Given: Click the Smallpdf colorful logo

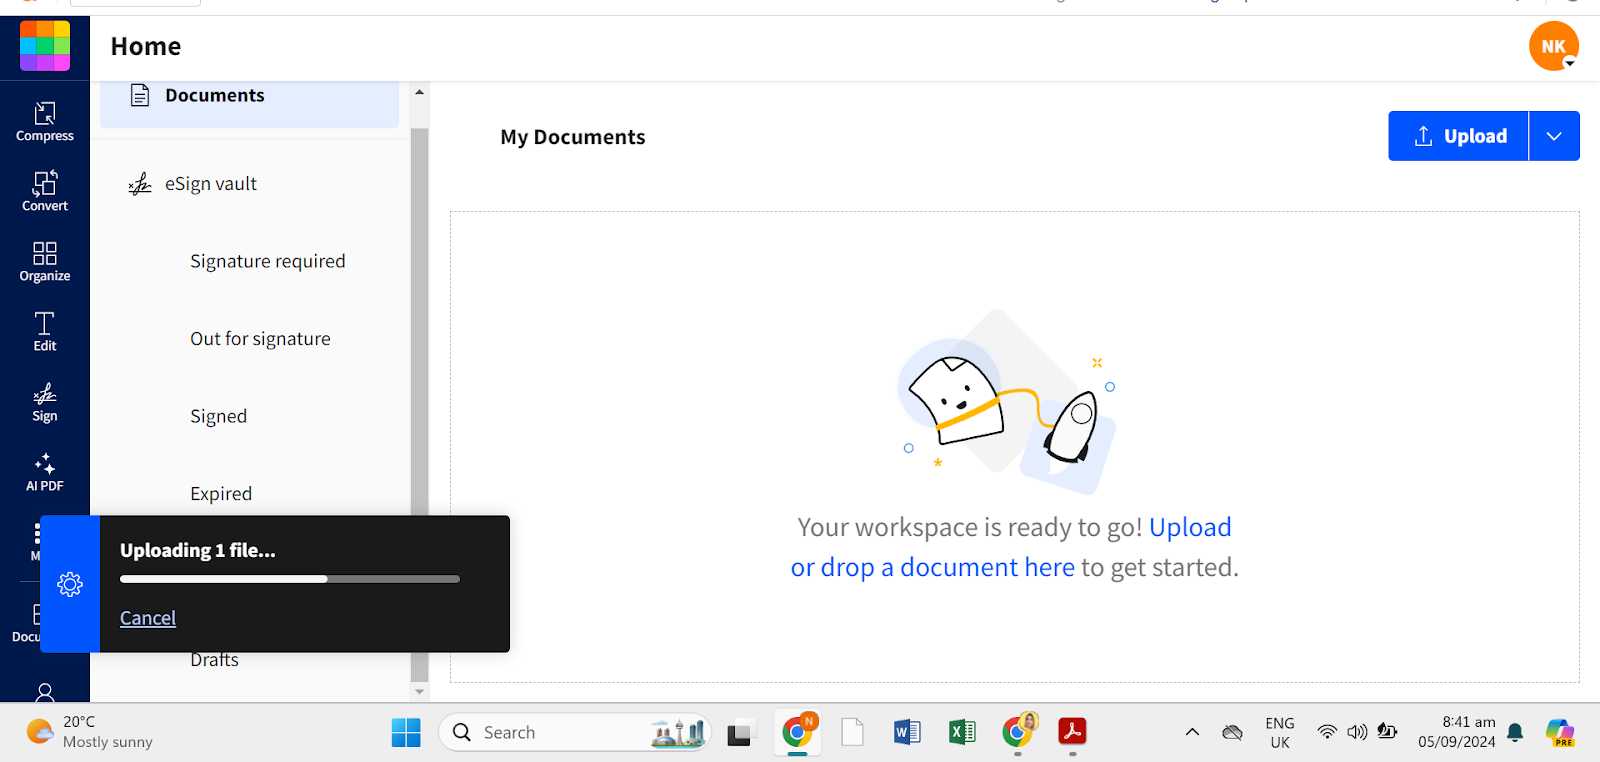Looking at the screenshot, I should pyautogui.click(x=45, y=46).
